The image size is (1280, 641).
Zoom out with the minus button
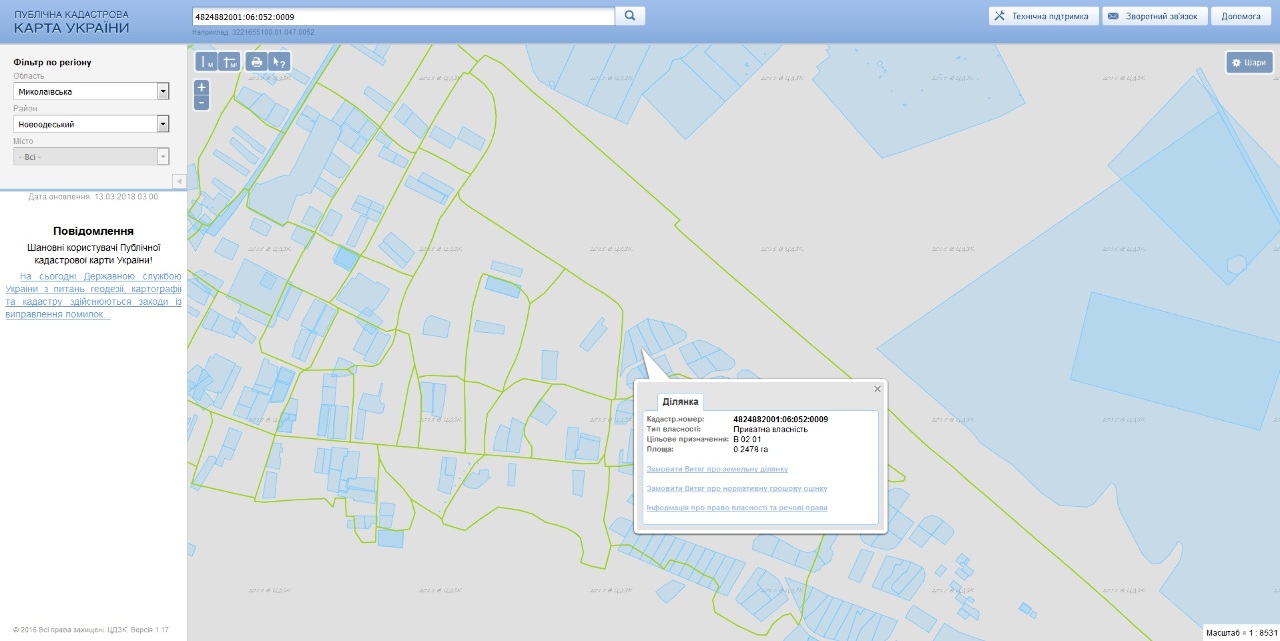coord(202,102)
